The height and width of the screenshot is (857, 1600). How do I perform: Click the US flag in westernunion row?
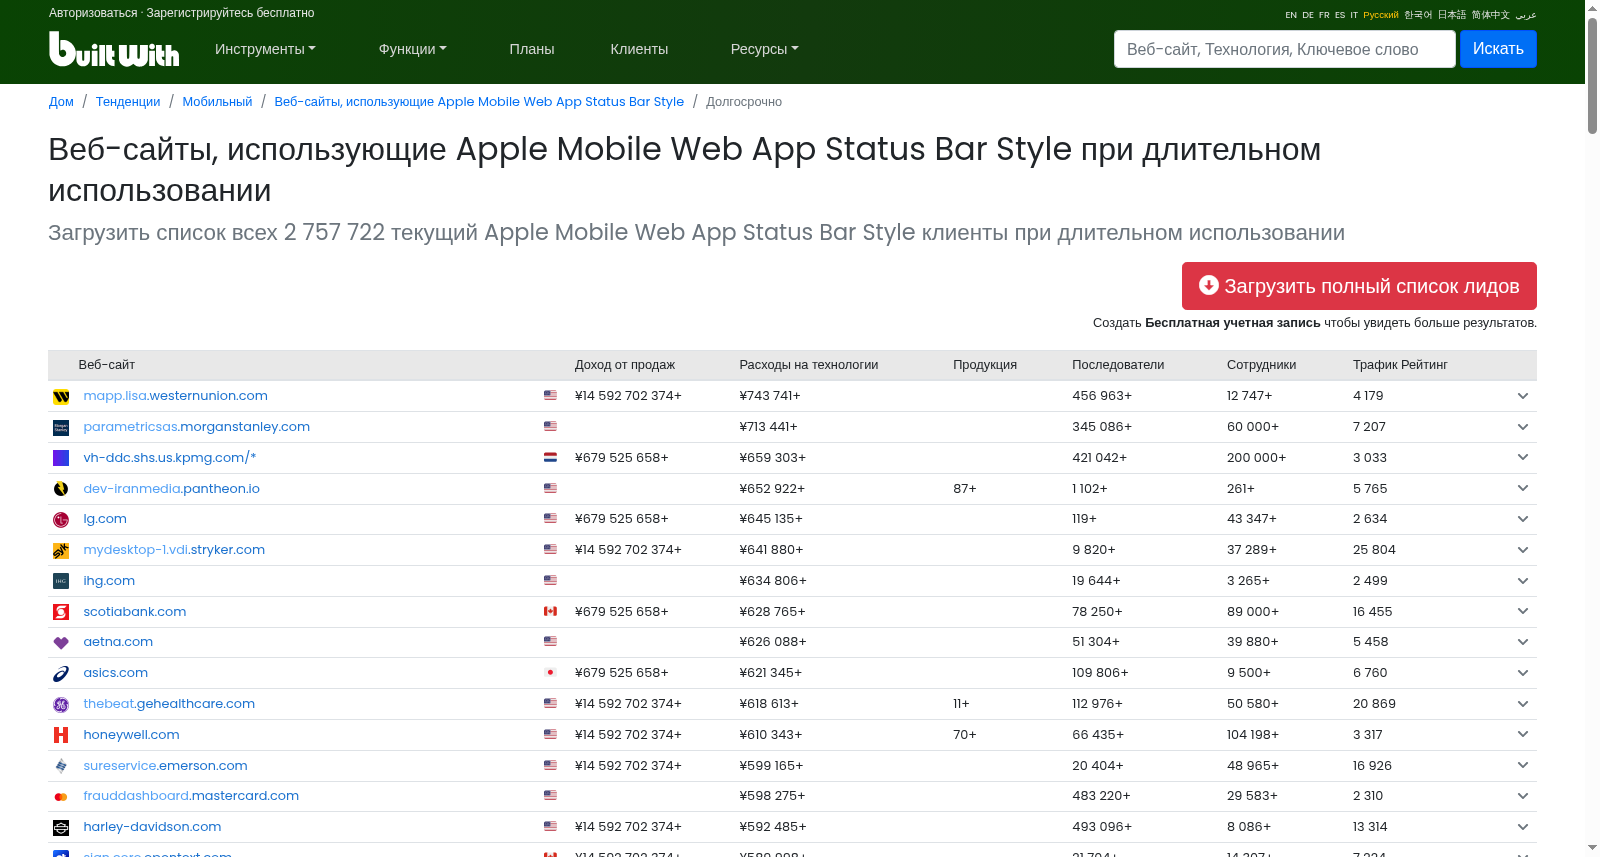pos(550,395)
